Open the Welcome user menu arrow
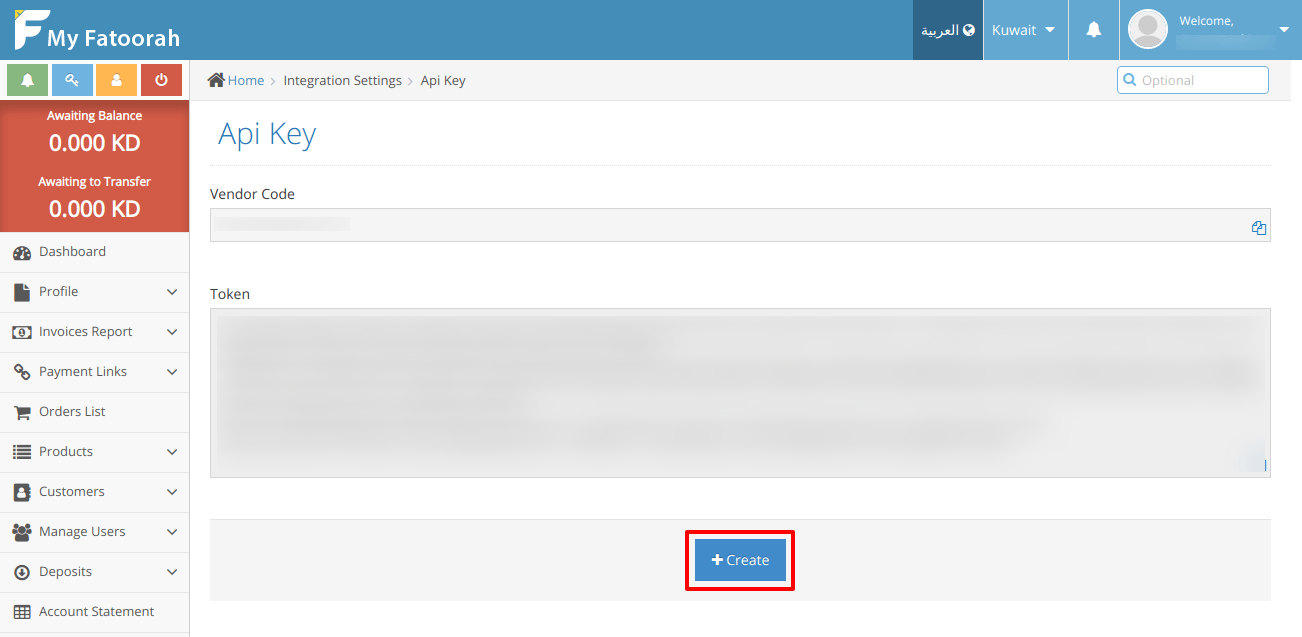 (1284, 30)
